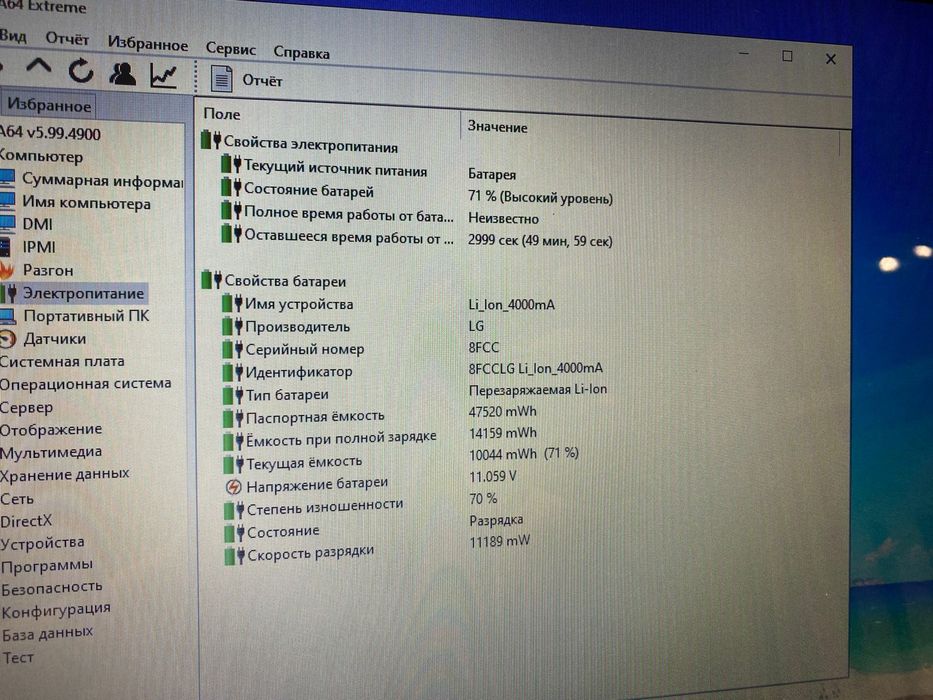This screenshot has height=700, width=933.
Task: Click the Поле column header
Action: pos(222,114)
